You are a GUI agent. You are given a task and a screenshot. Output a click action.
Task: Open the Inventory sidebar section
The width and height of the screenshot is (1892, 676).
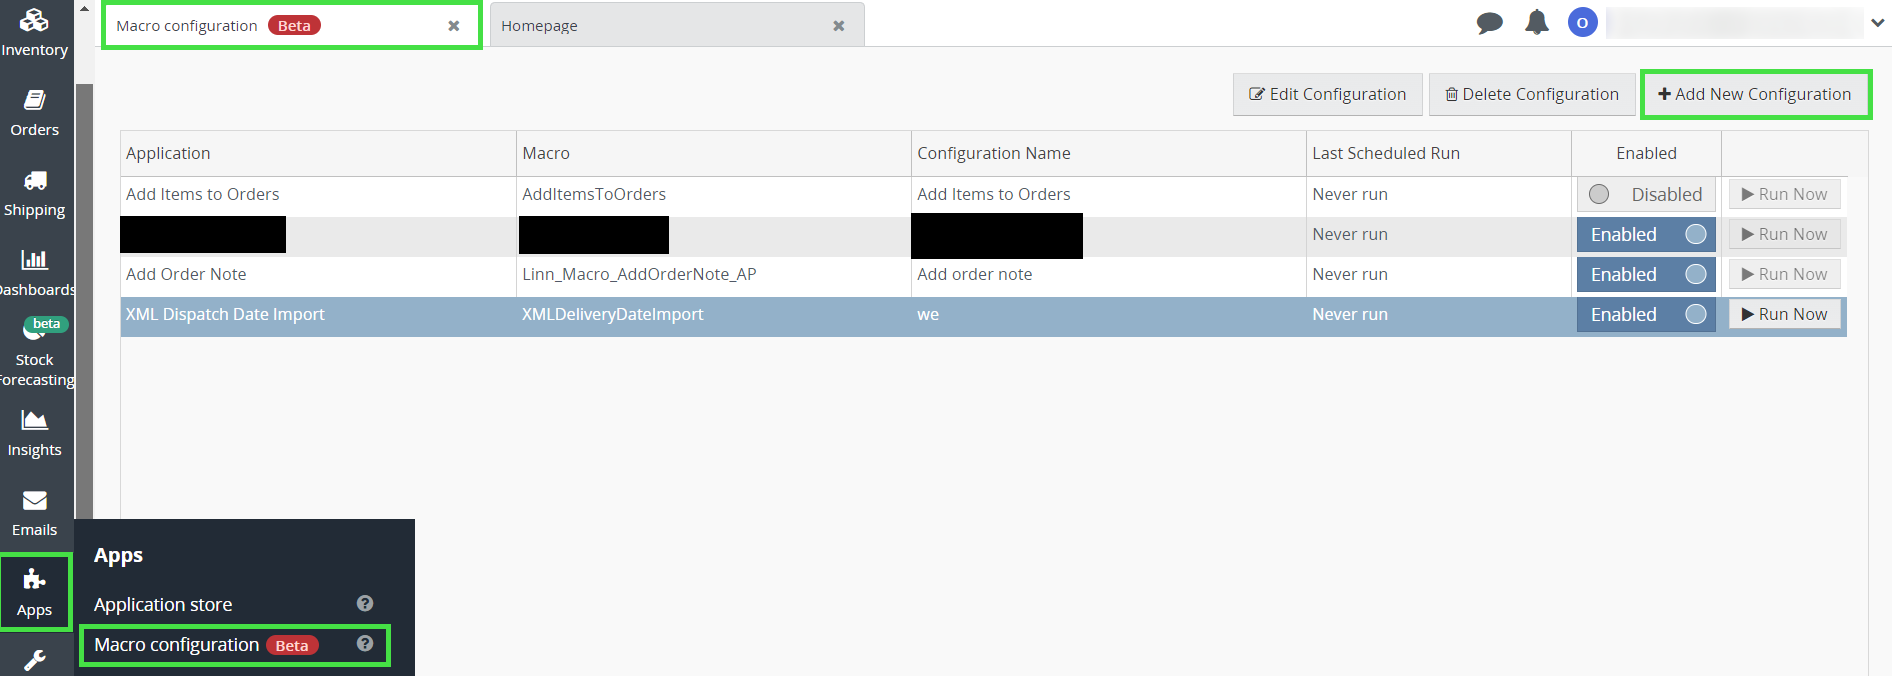tap(34, 32)
